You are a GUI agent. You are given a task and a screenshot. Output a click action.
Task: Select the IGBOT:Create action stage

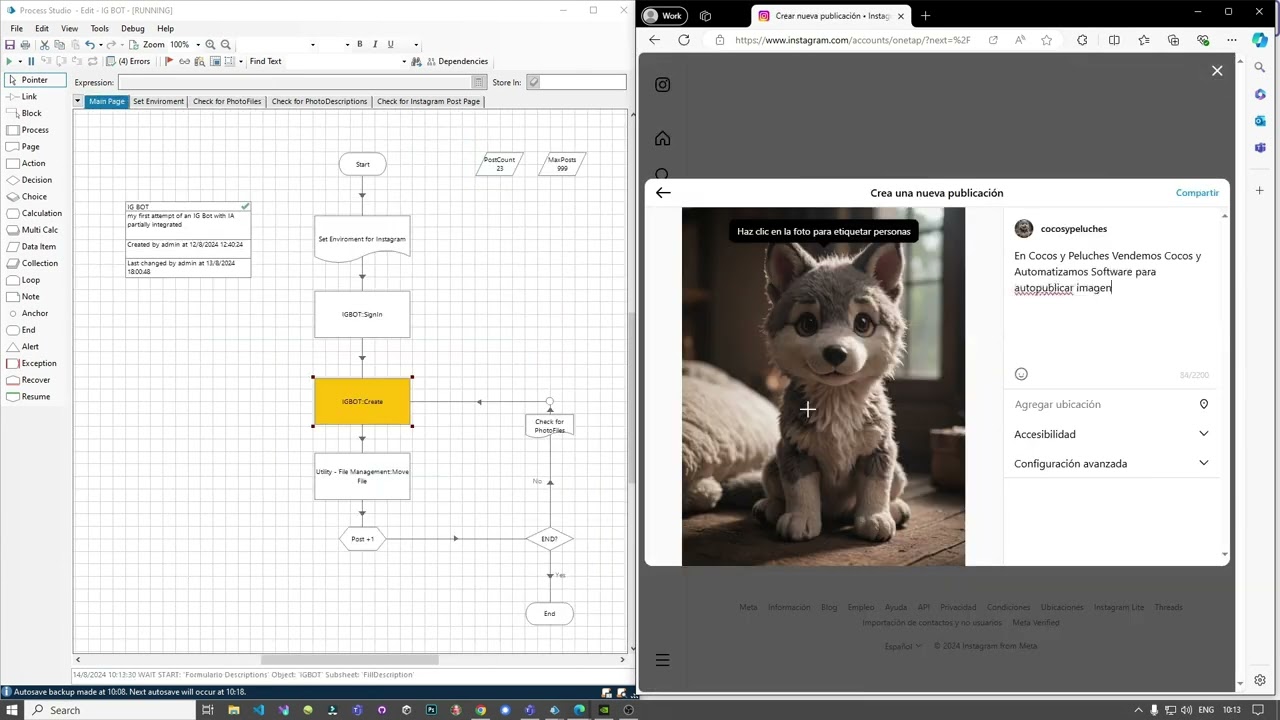pos(362,402)
